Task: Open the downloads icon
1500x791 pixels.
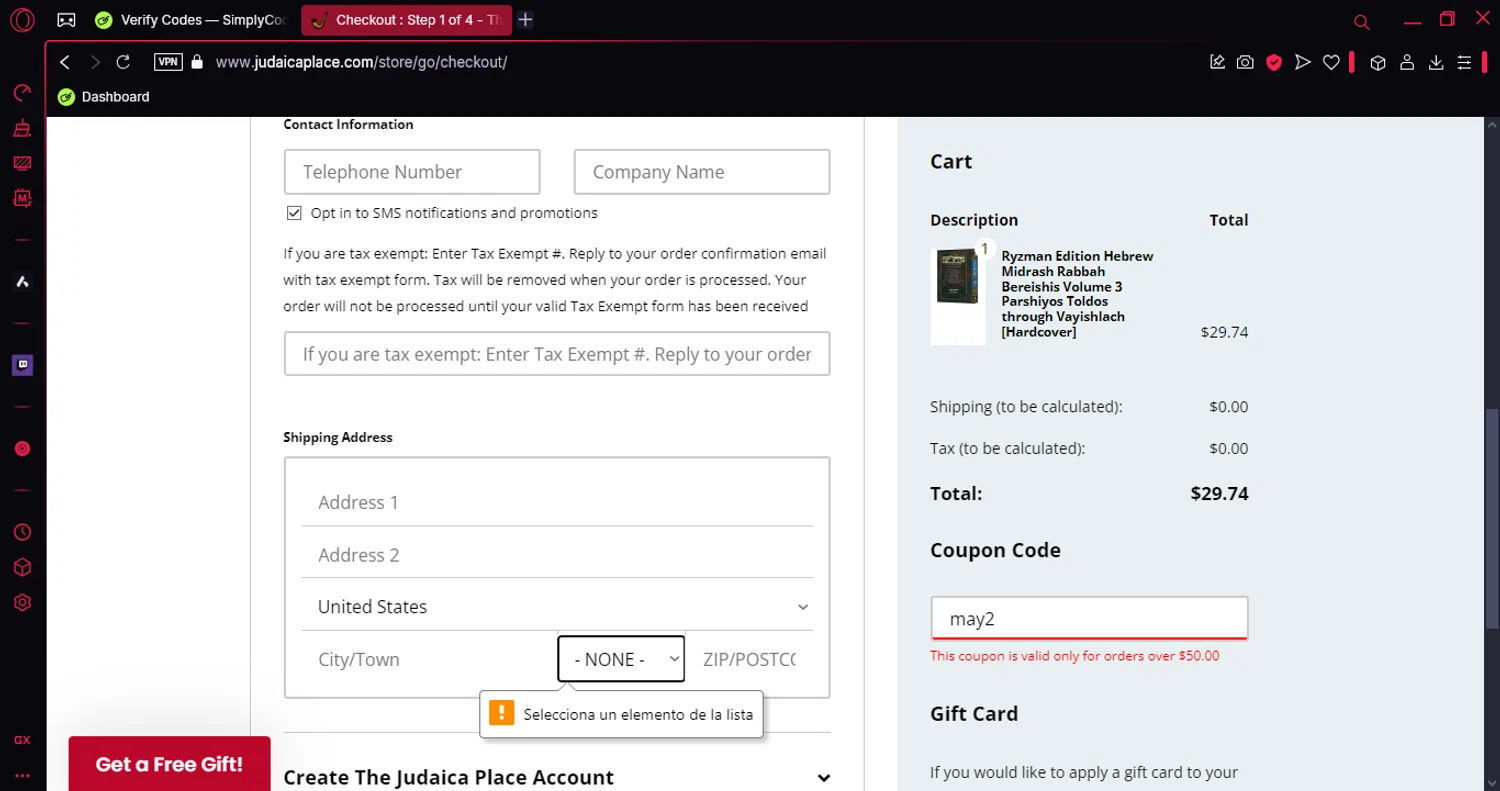Action: click(1436, 62)
